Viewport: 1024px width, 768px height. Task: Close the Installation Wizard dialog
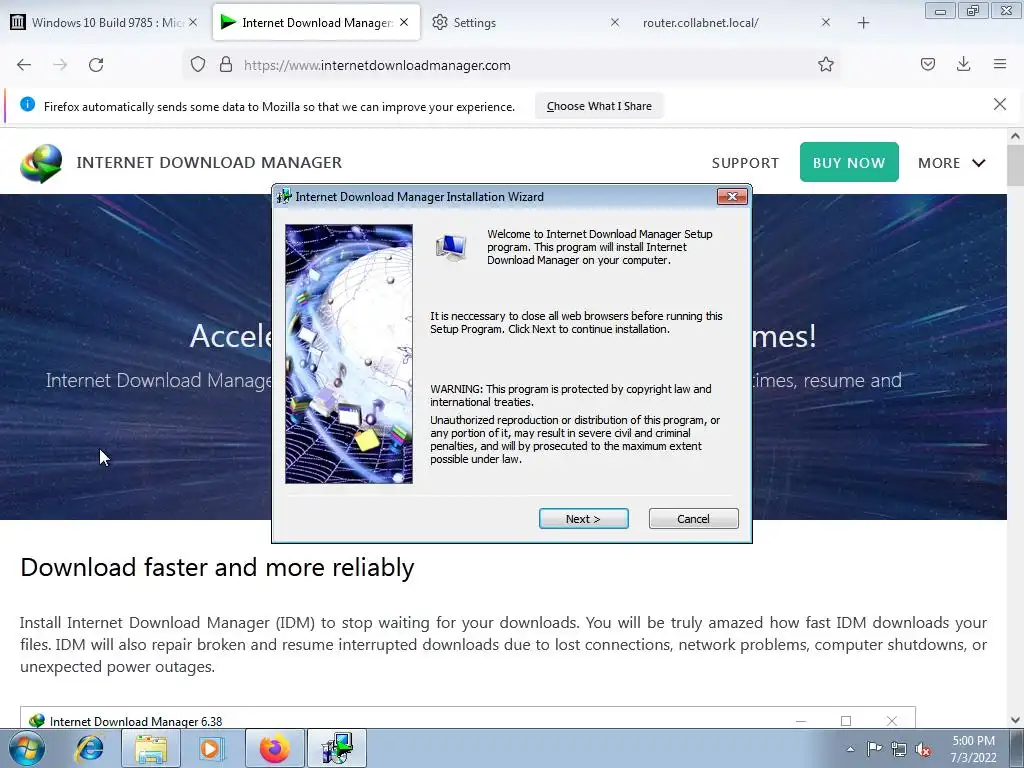[732, 197]
